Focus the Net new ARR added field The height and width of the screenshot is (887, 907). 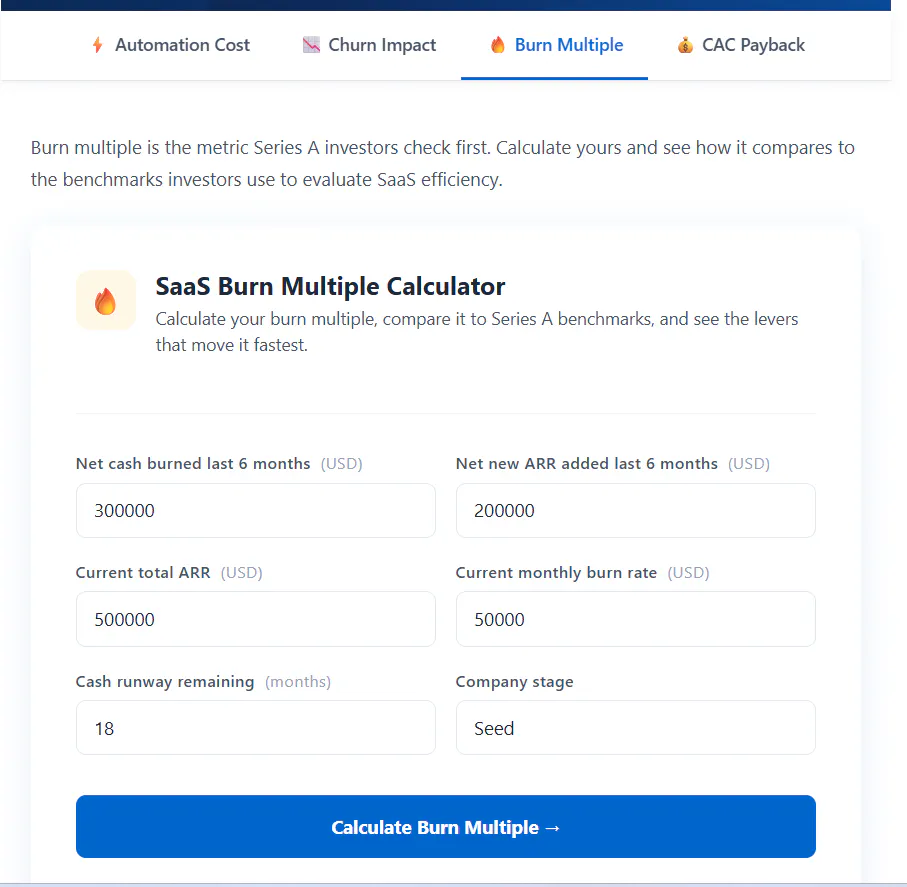[636, 510]
